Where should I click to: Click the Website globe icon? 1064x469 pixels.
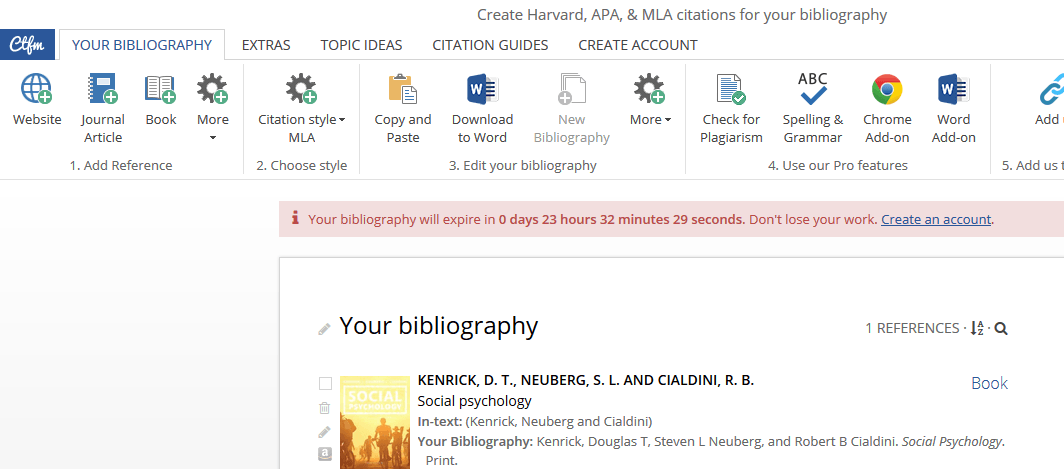(37, 91)
